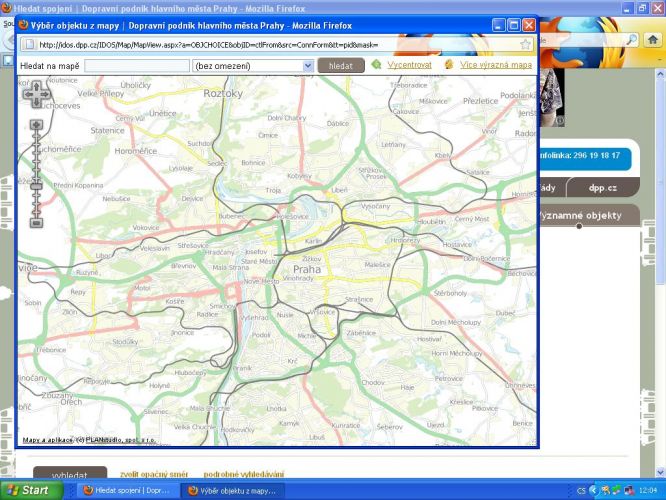Click the Home button in main Firefox window

pos(653,40)
